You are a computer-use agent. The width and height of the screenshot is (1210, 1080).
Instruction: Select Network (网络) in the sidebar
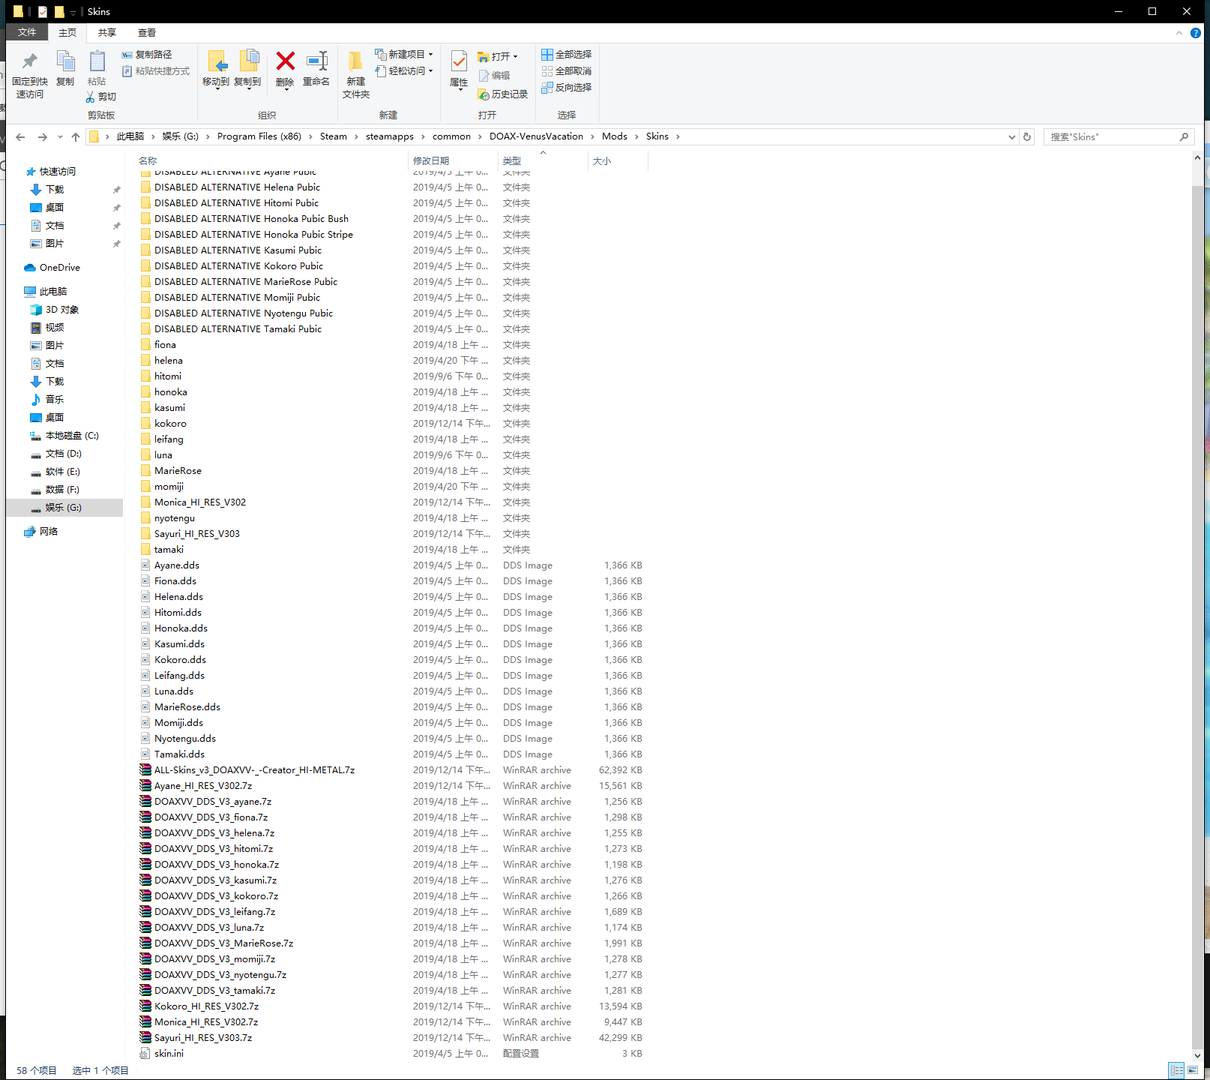pos(48,532)
